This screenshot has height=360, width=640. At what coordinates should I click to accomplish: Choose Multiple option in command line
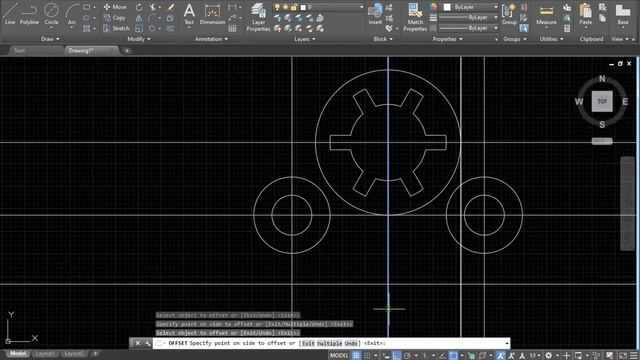pyautogui.click(x=330, y=343)
